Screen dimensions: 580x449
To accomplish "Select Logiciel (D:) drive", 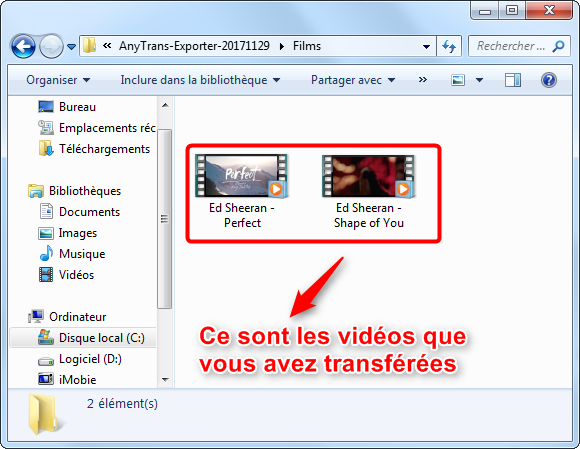I will (90, 359).
